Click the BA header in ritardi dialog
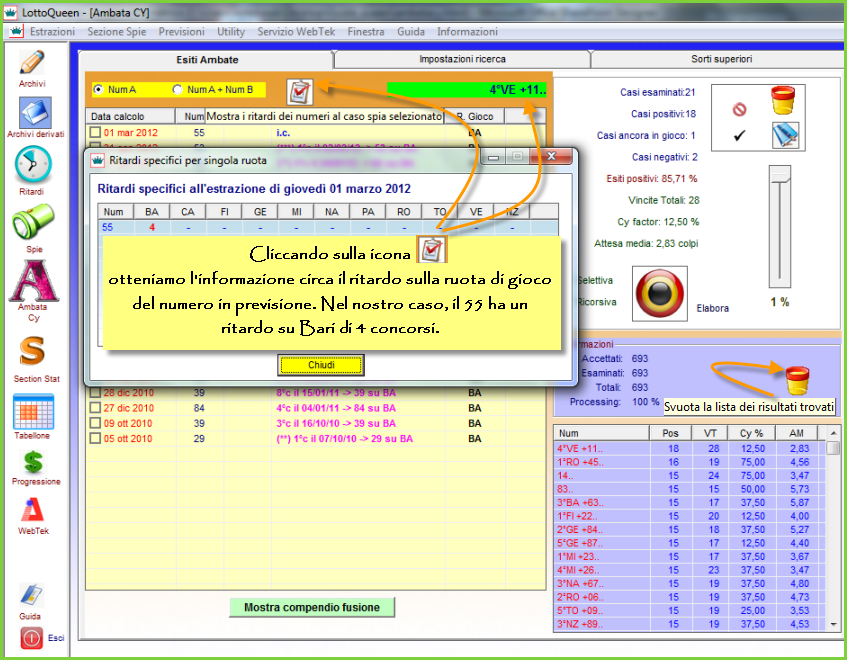 tap(152, 212)
